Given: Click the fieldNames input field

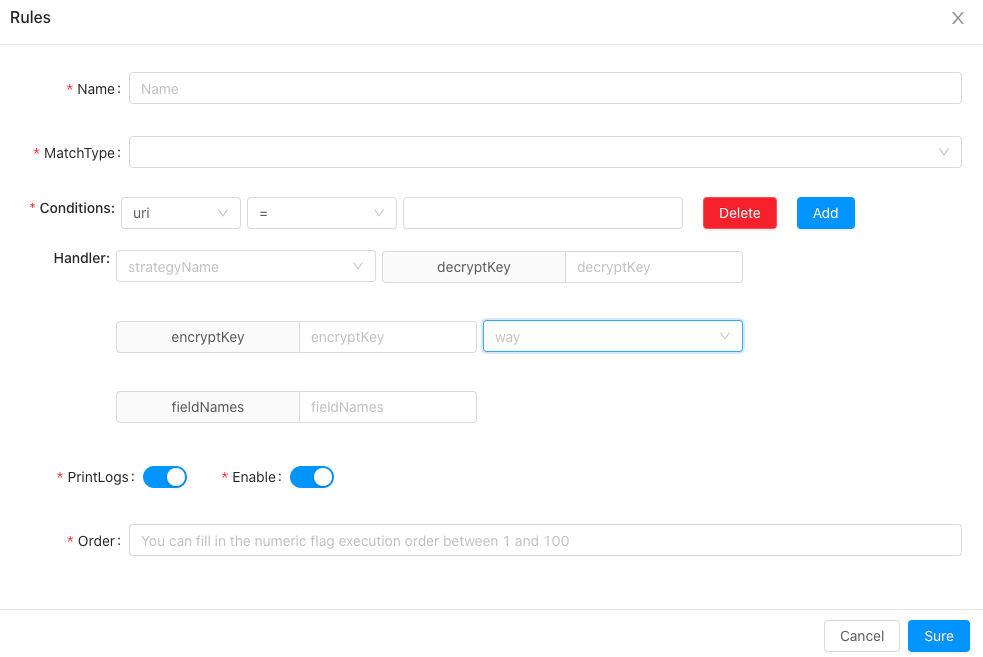Looking at the screenshot, I should (x=387, y=407).
